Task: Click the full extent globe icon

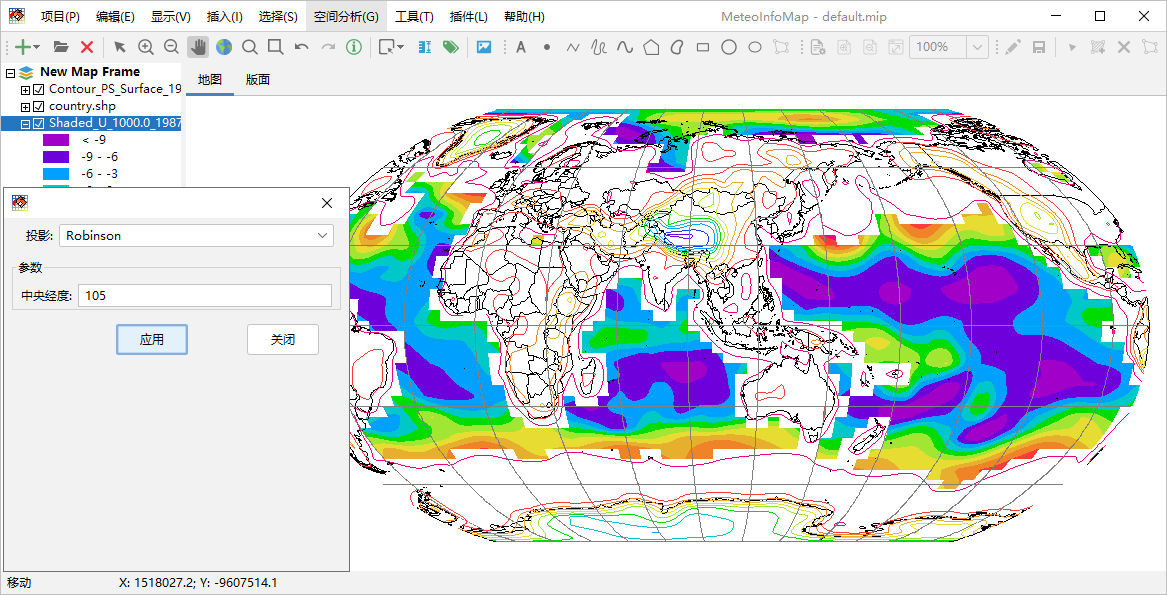Action: coord(224,47)
